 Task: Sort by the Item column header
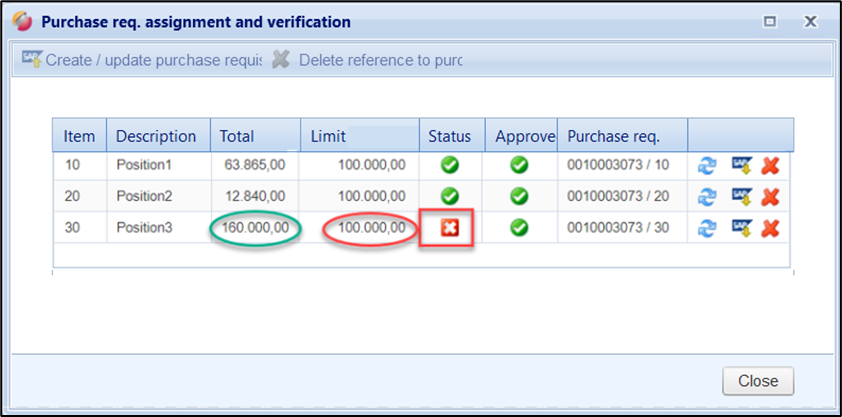(x=79, y=135)
